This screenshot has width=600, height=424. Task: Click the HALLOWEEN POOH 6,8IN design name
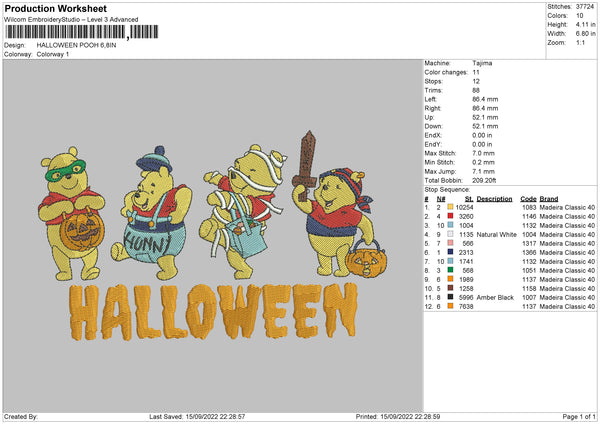76,46
